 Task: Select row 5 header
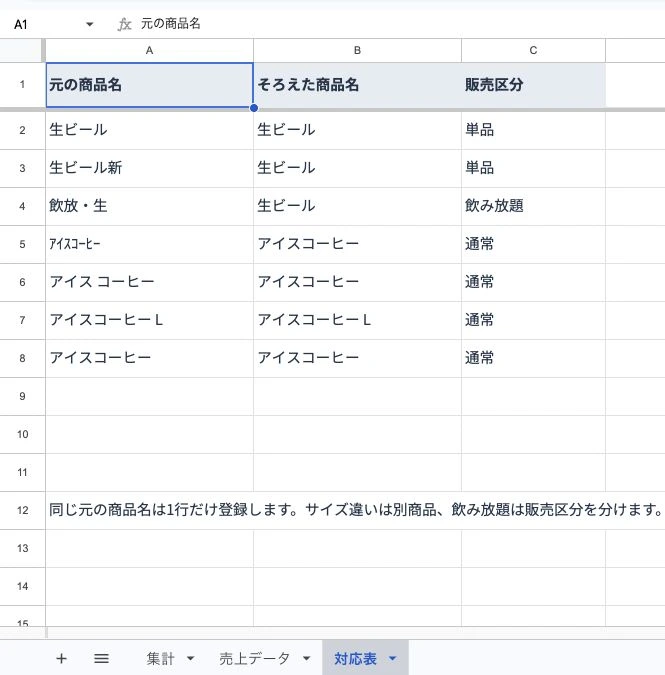pos(22,245)
